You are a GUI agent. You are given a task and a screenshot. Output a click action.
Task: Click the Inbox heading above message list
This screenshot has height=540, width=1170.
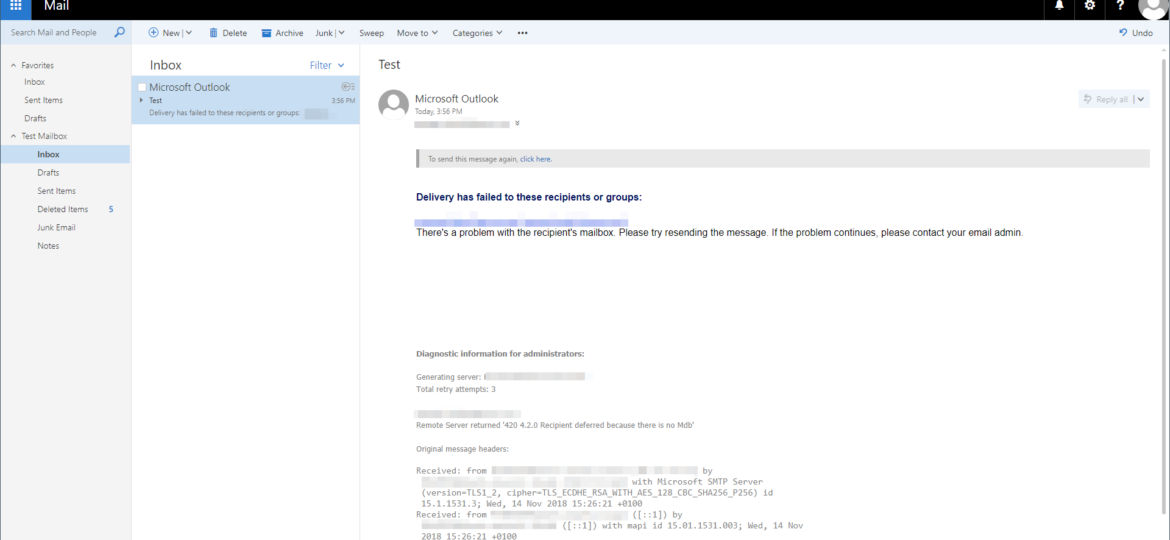[x=166, y=66]
